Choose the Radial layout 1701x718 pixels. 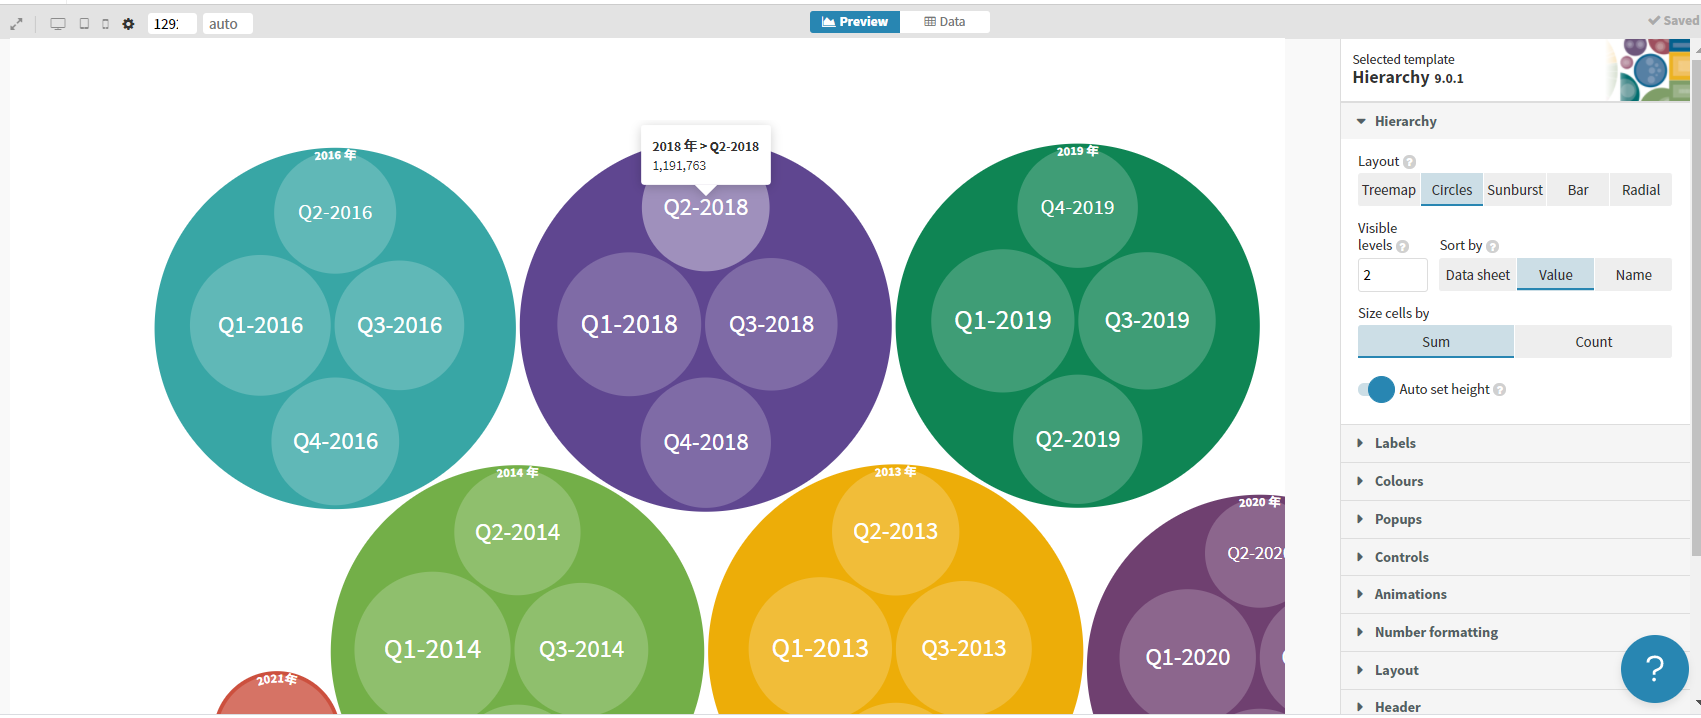(1641, 190)
